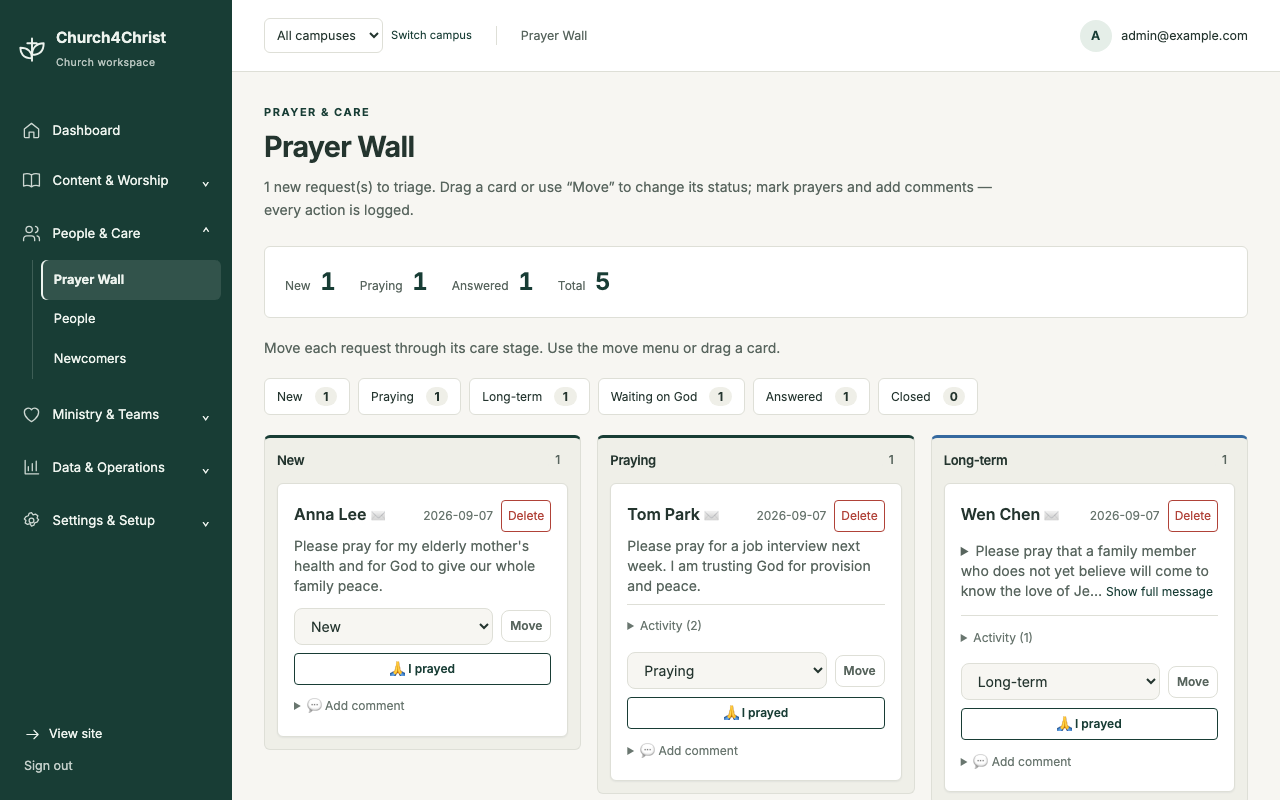Expand Add comment on Wen Chen's card
The height and width of the screenshot is (800, 1280).
coord(1017,762)
